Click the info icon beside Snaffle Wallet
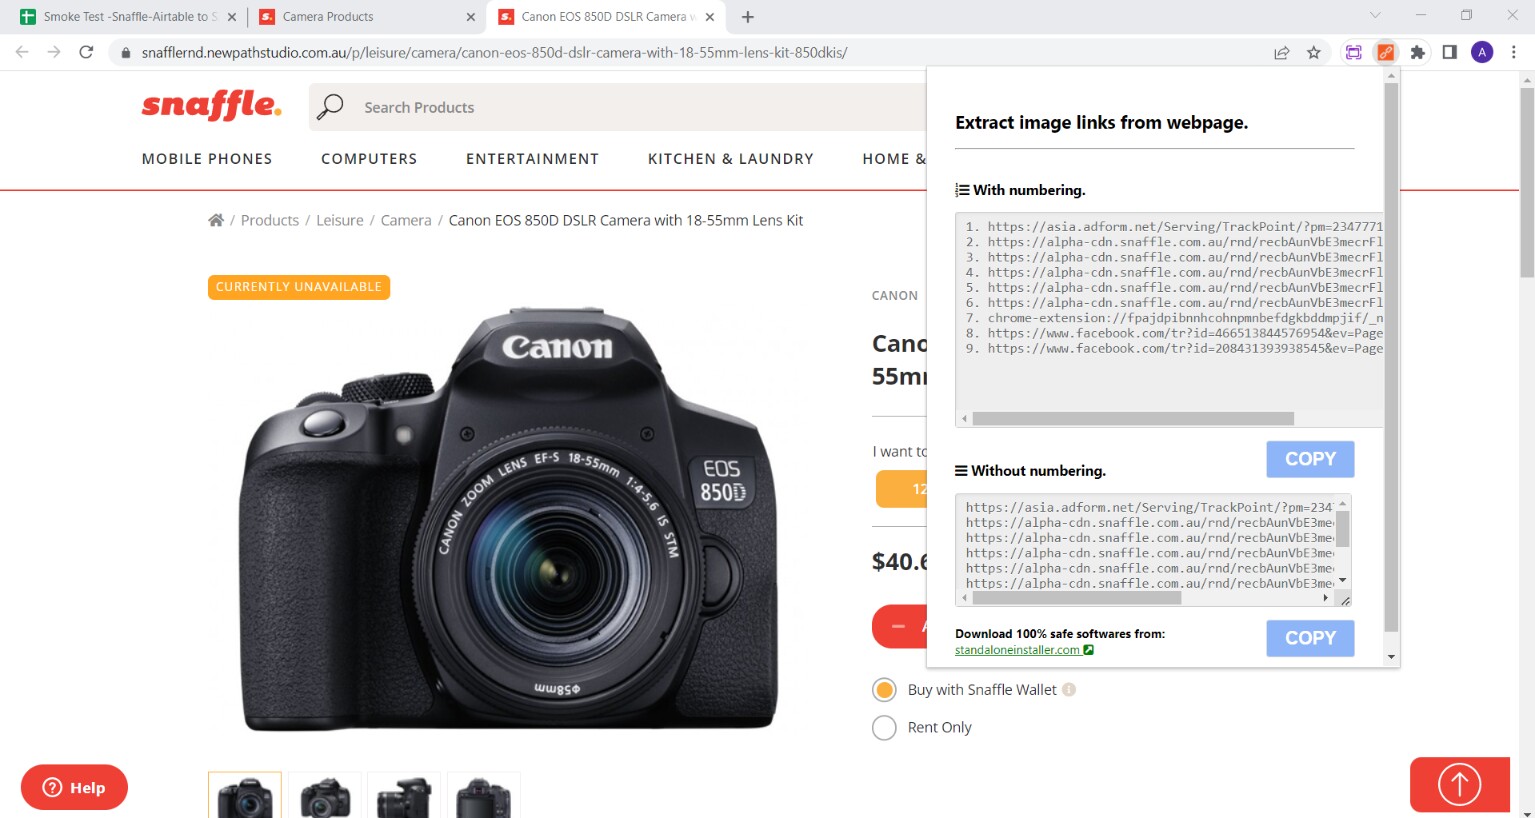This screenshot has height=818, width=1535. point(1070,689)
